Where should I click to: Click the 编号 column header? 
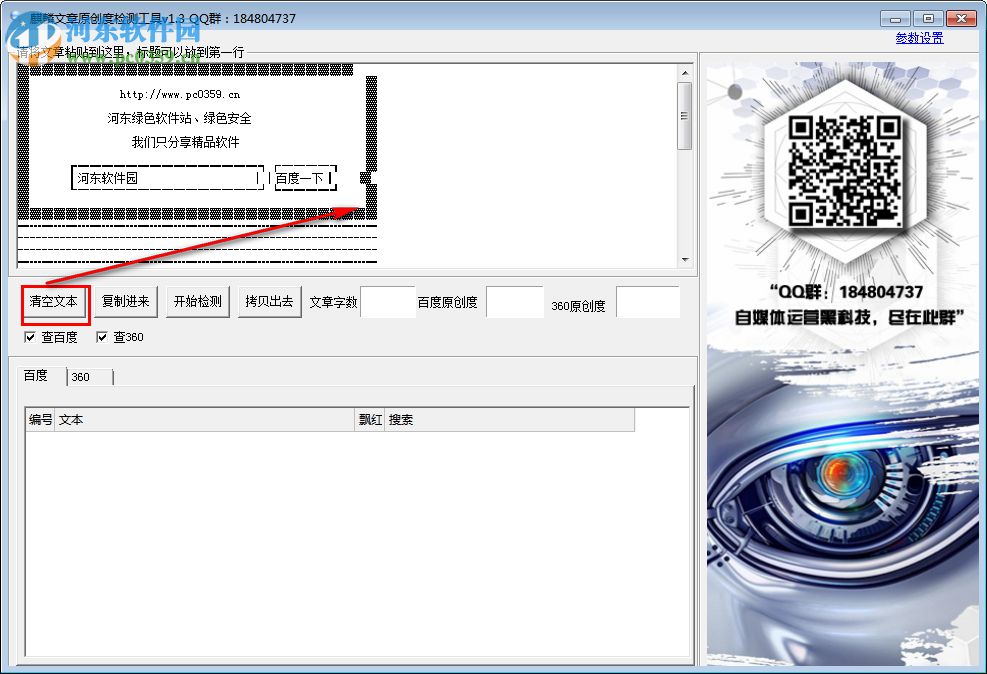41,420
